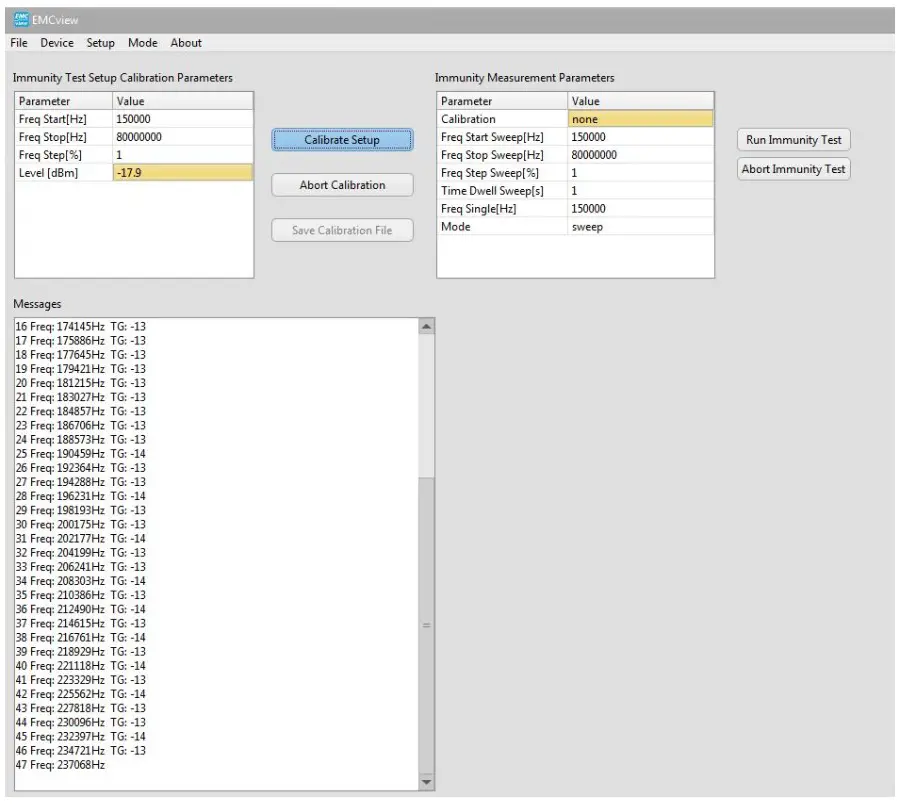Select the Freq Step[%] value cell

click(x=183, y=155)
